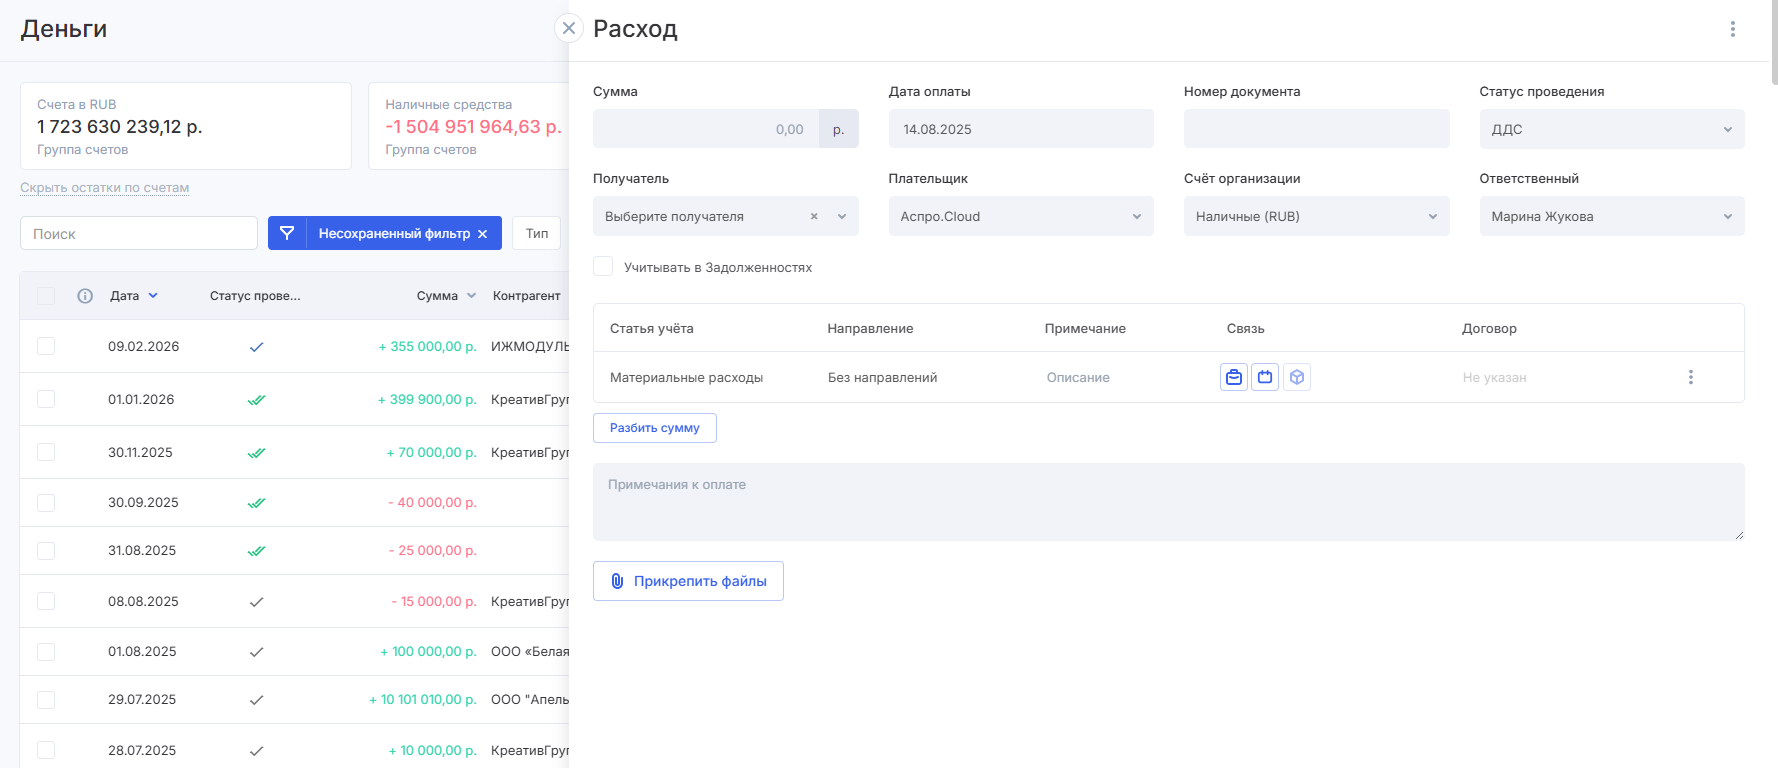1778x768 pixels.
Task: Click the double checkmark for 31.08.2025 row
Action: pos(256,551)
